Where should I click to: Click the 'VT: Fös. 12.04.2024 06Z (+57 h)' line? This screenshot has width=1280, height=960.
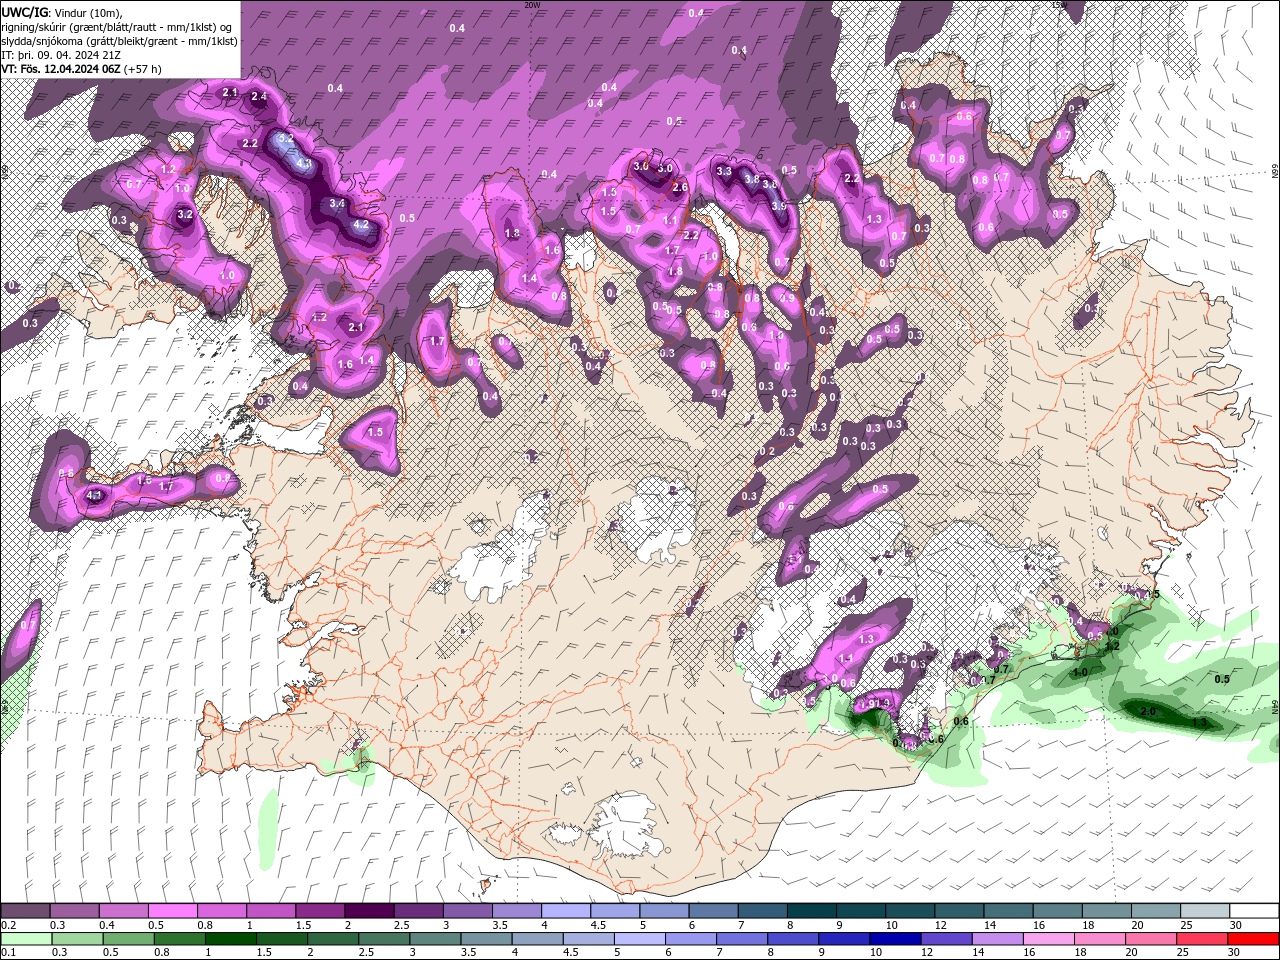[82, 69]
